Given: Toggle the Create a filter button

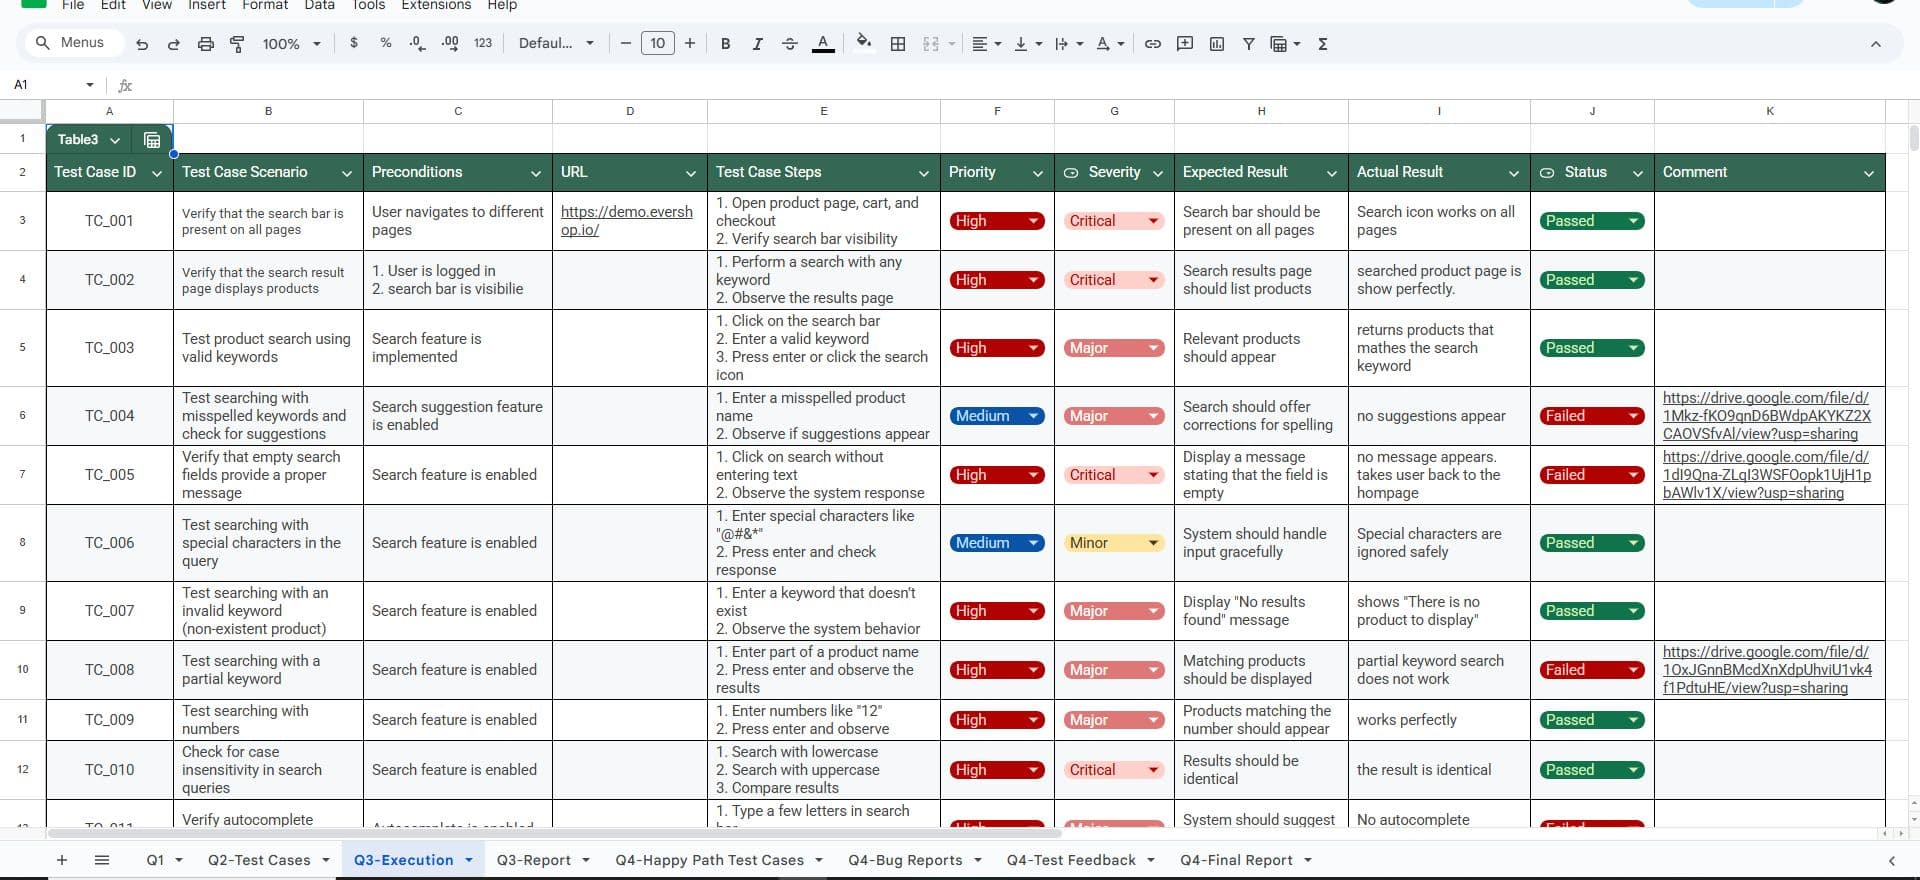Looking at the screenshot, I should (x=1248, y=44).
